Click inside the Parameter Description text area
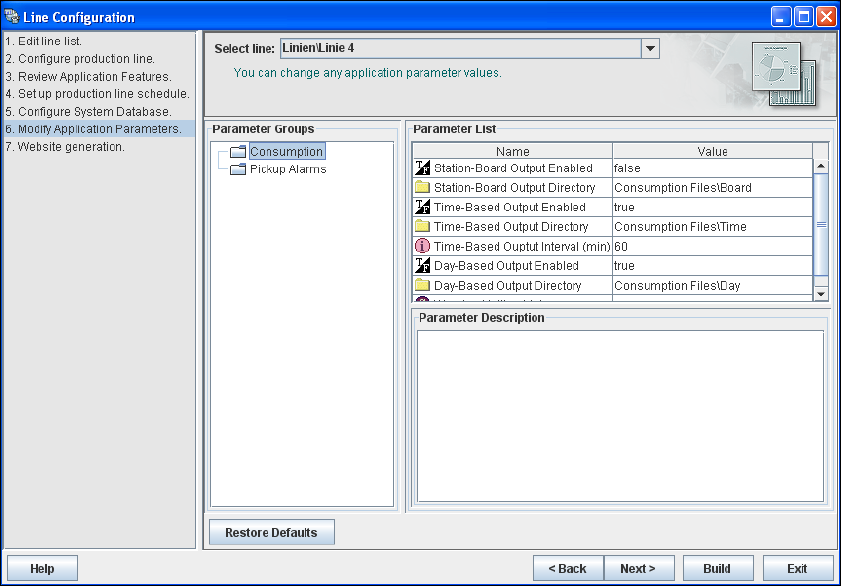Screen dimensions: 841x586 coord(620,416)
